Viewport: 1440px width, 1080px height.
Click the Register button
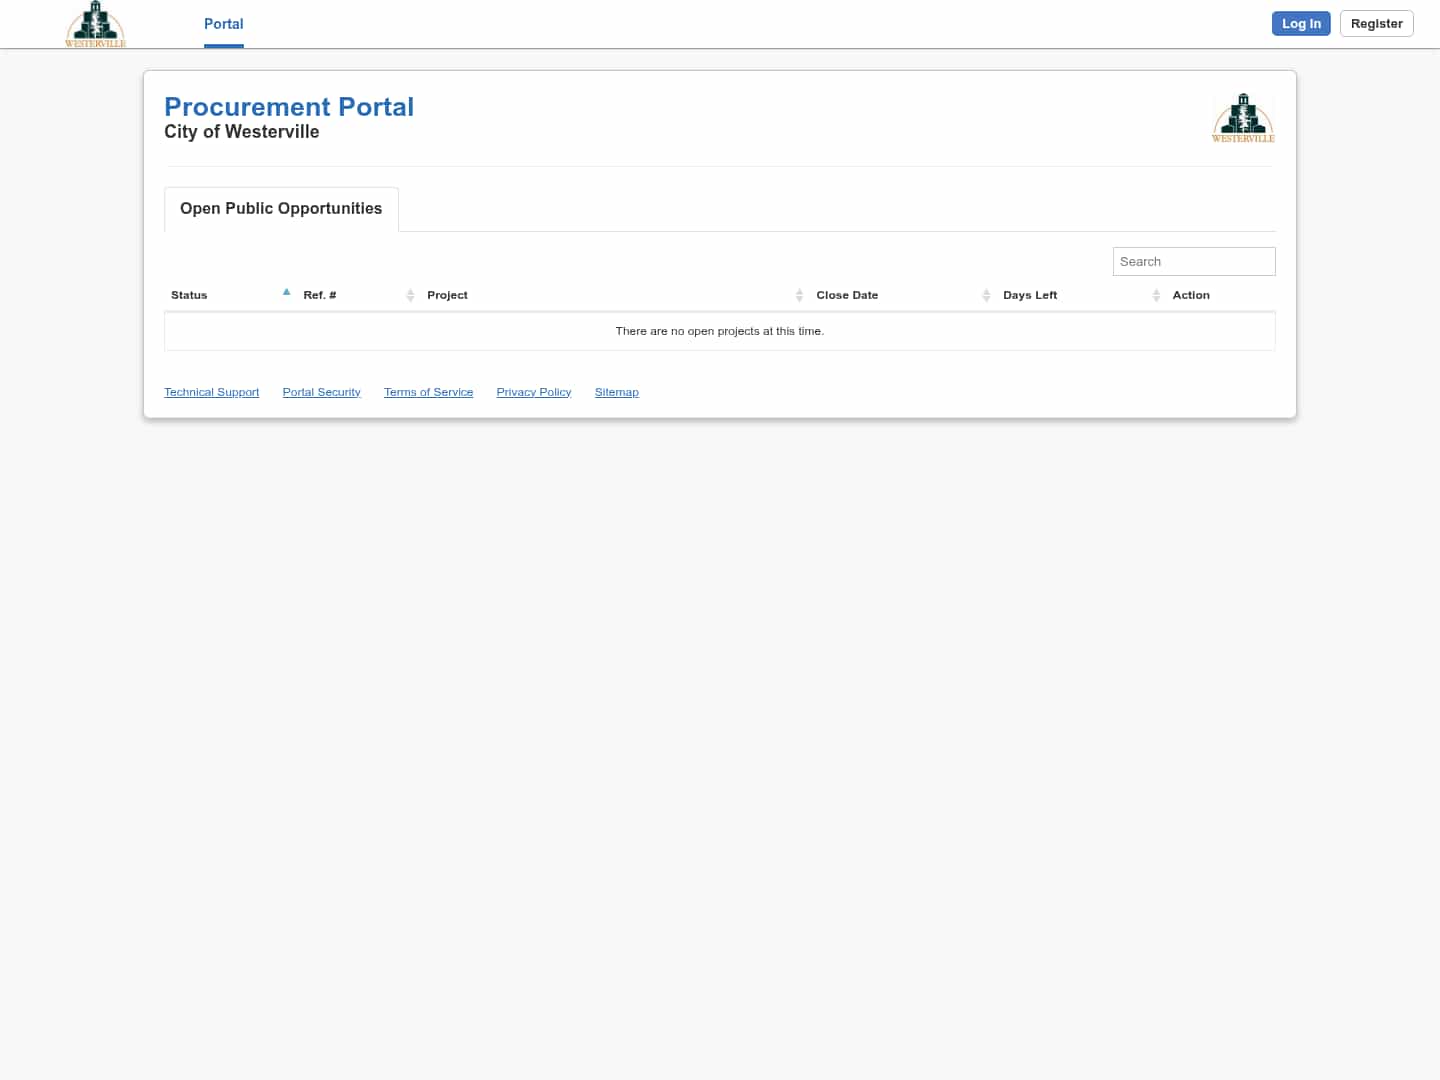click(1376, 24)
